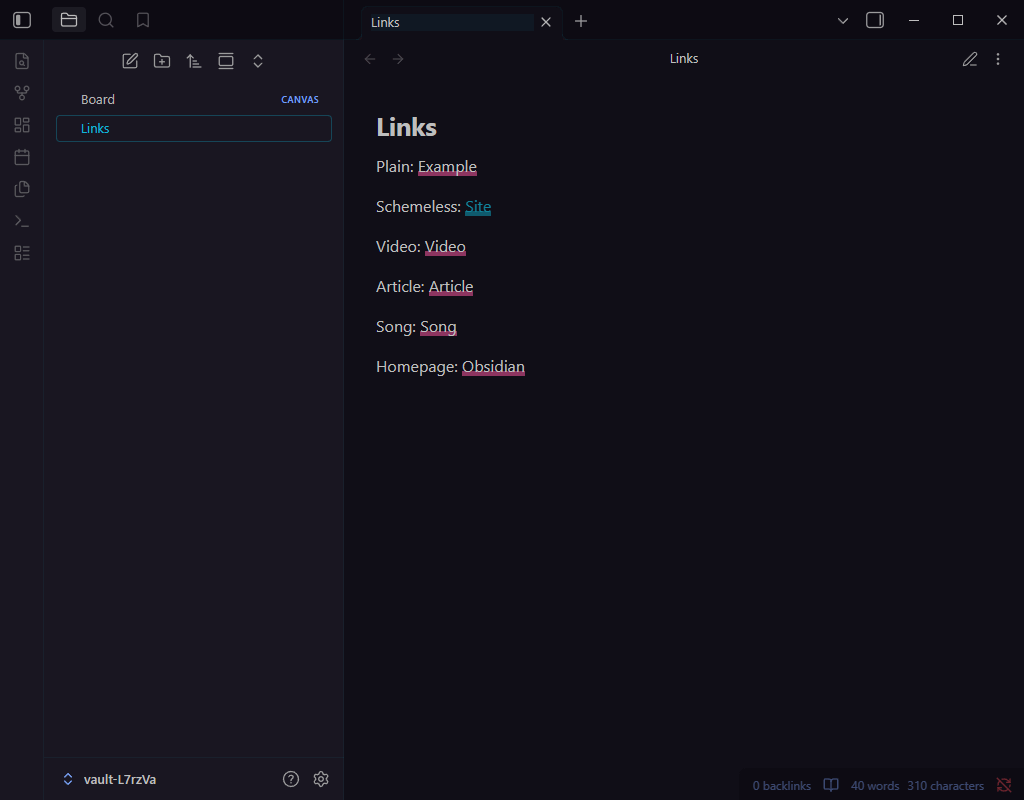This screenshot has height=800, width=1024.
Task: Create a new note
Action: pos(130,61)
